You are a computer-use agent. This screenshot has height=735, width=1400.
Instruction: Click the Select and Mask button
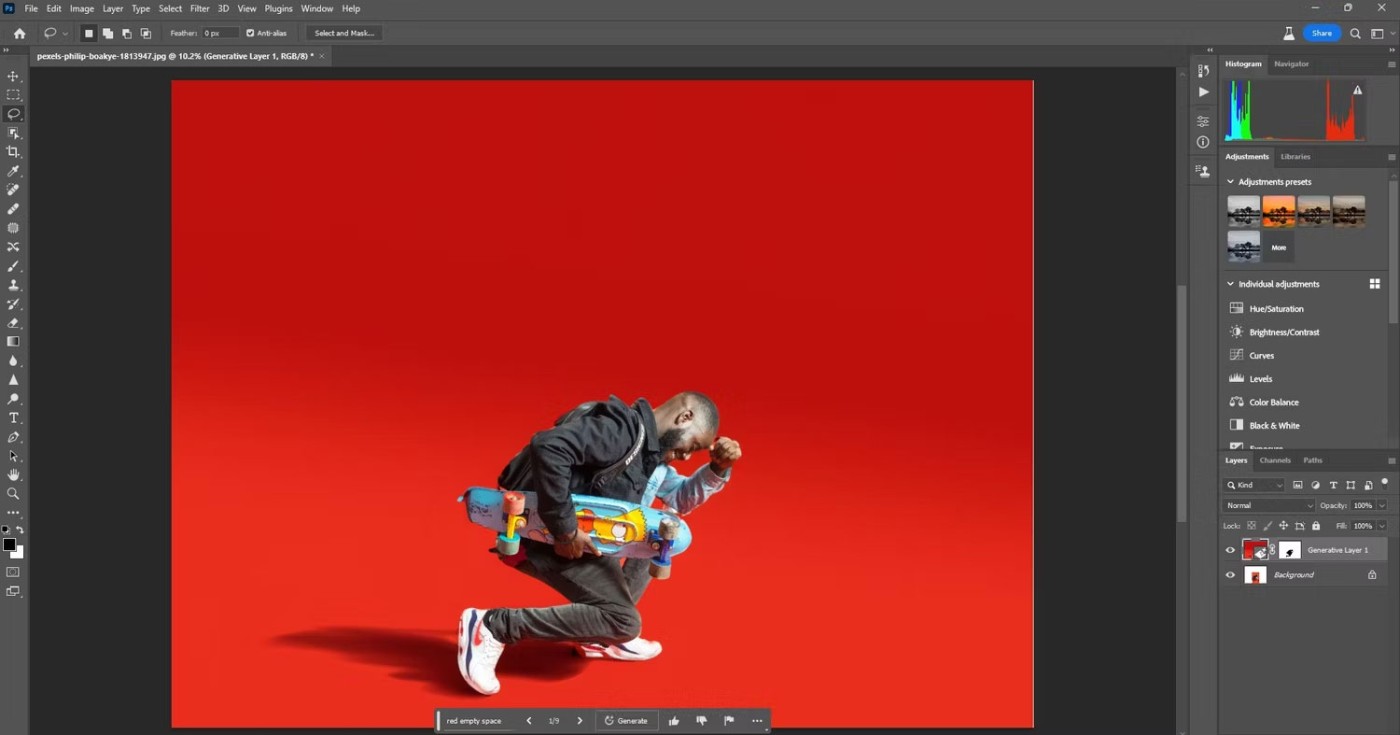tap(344, 33)
